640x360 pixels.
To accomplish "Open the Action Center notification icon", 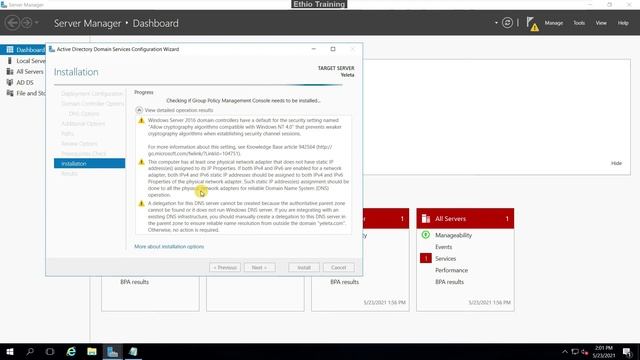I will coord(628,351).
